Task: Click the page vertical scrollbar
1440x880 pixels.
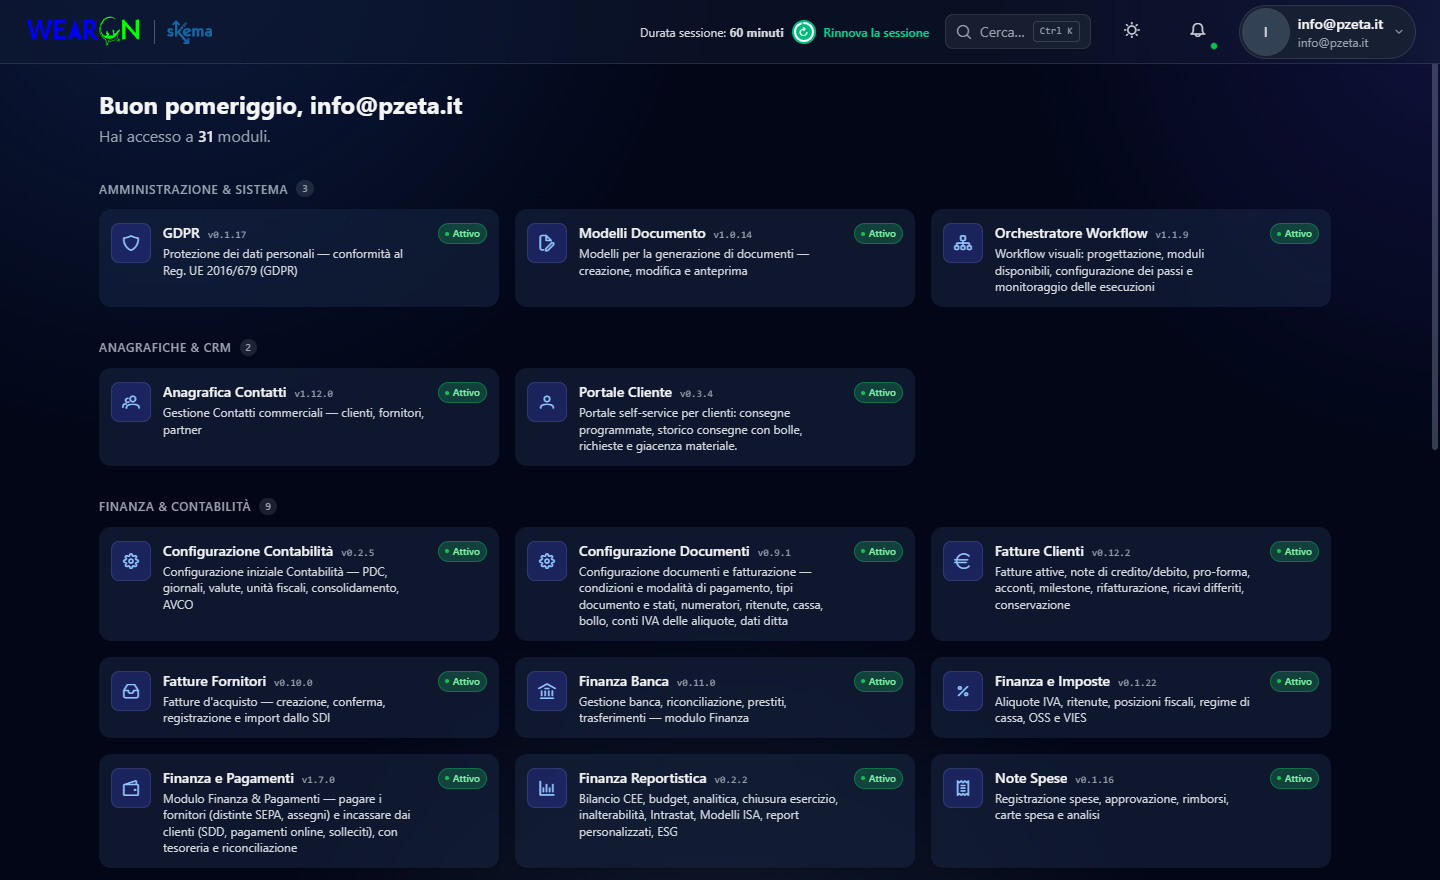Action: pyautogui.click(x=1435, y=257)
